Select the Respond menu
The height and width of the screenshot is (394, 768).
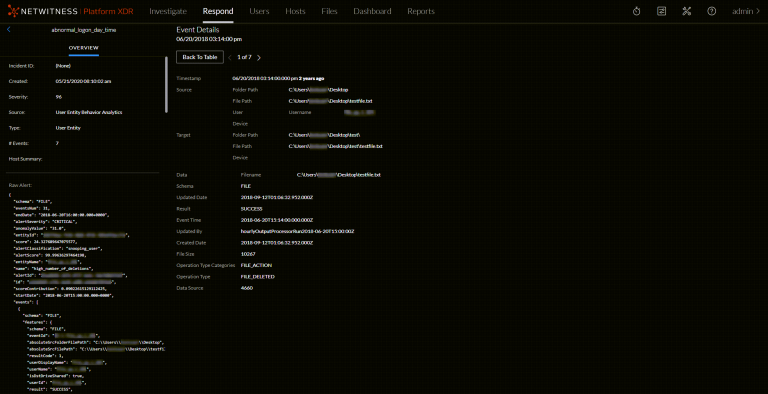click(x=218, y=11)
